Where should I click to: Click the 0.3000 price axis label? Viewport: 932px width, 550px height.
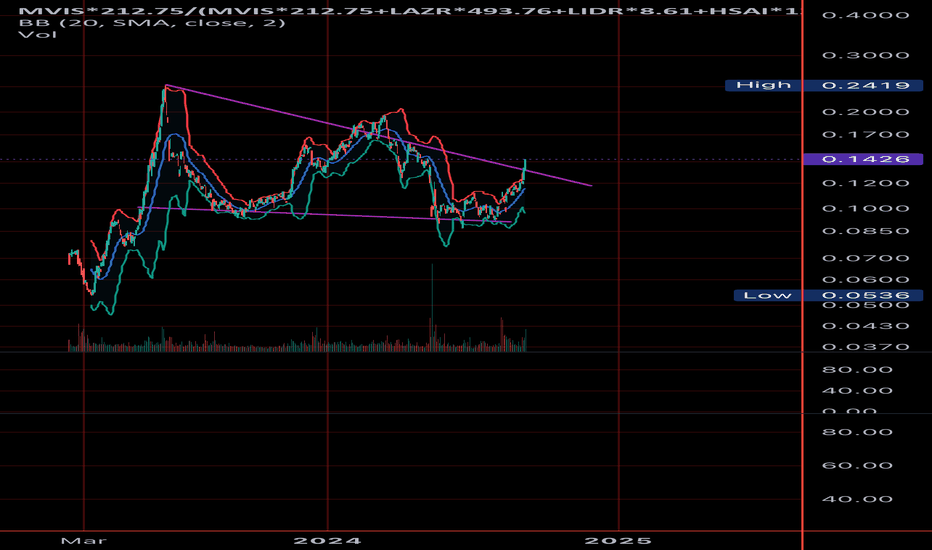coord(865,55)
